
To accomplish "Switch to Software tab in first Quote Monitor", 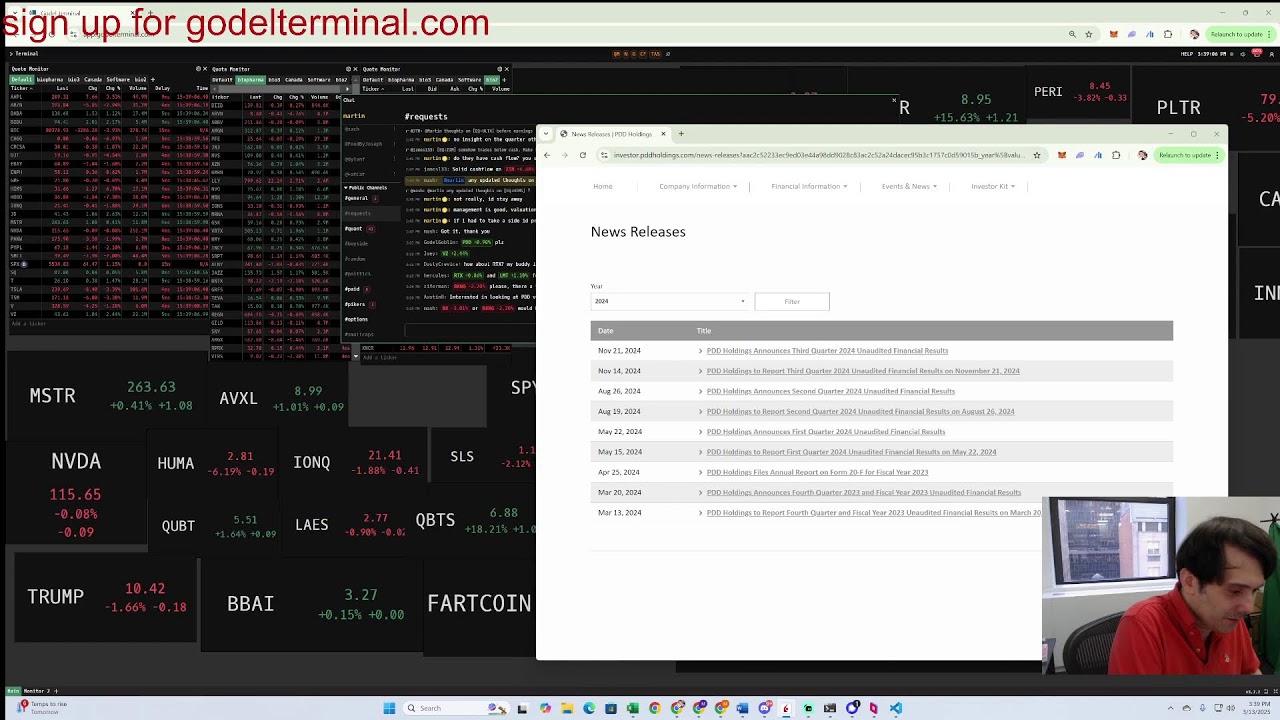I will pyautogui.click(x=119, y=79).
